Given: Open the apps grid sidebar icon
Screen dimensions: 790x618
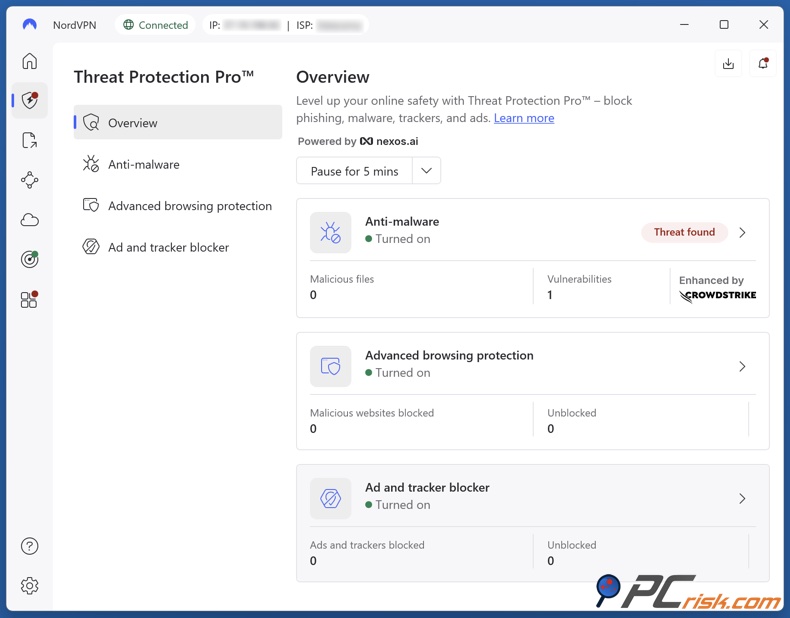Looking at the screenshot, I should [x=29, y=300].
